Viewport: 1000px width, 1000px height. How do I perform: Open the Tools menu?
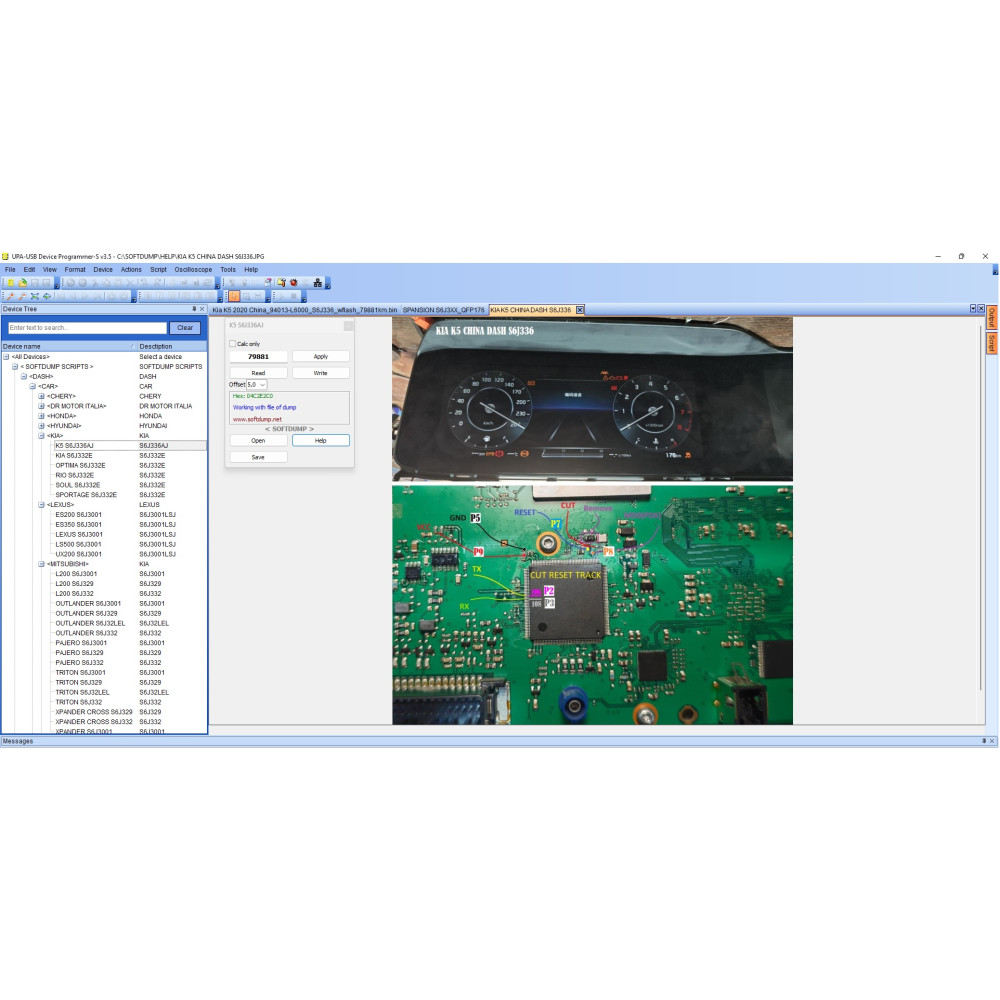pos(228,270)
